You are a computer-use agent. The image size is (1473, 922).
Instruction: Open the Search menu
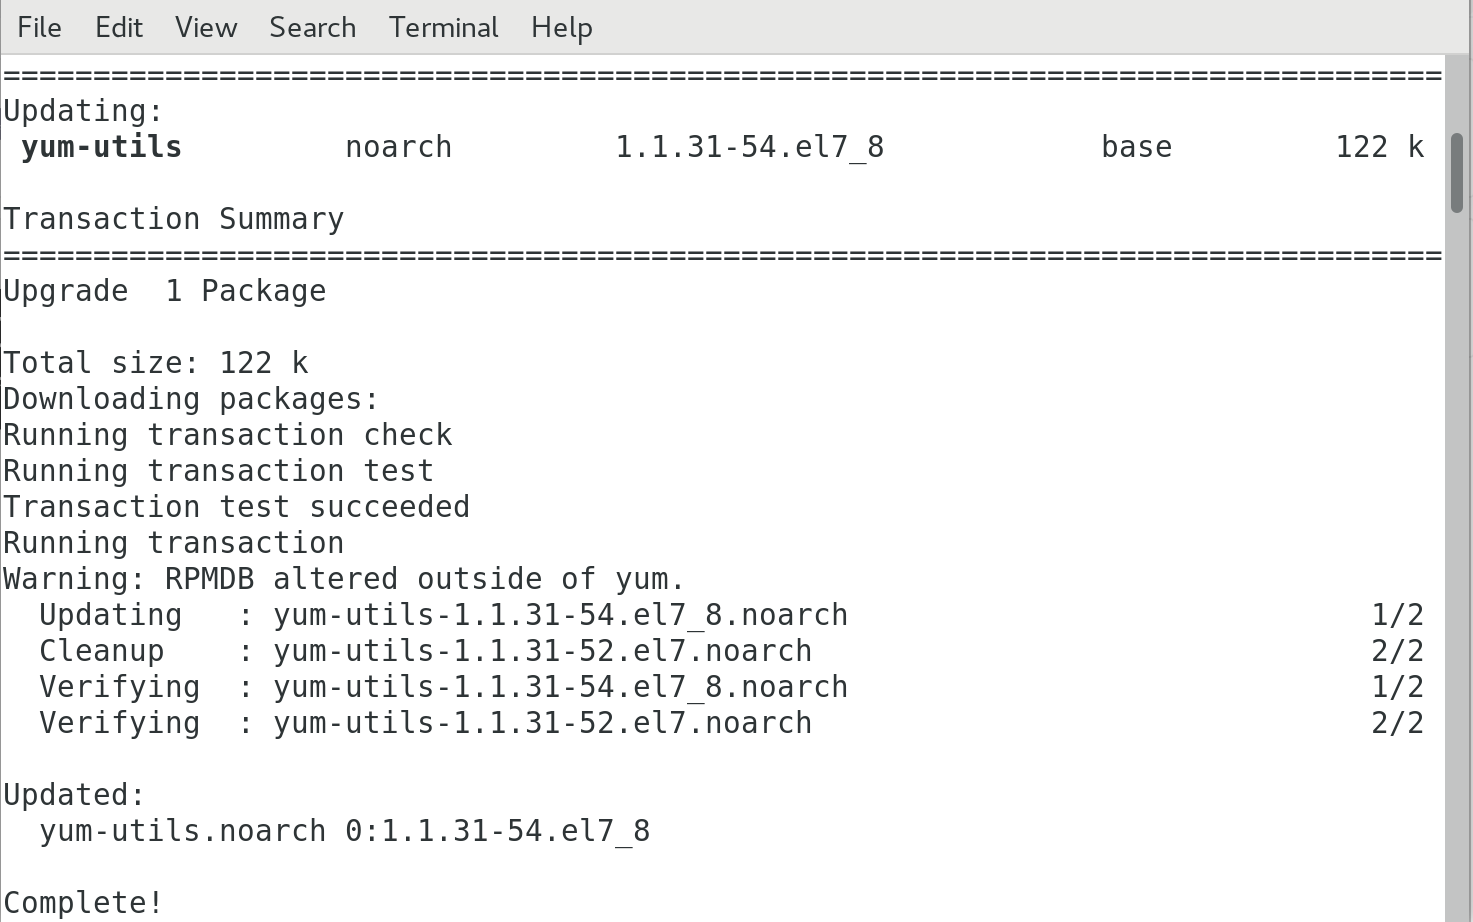[x=312, y=27]
